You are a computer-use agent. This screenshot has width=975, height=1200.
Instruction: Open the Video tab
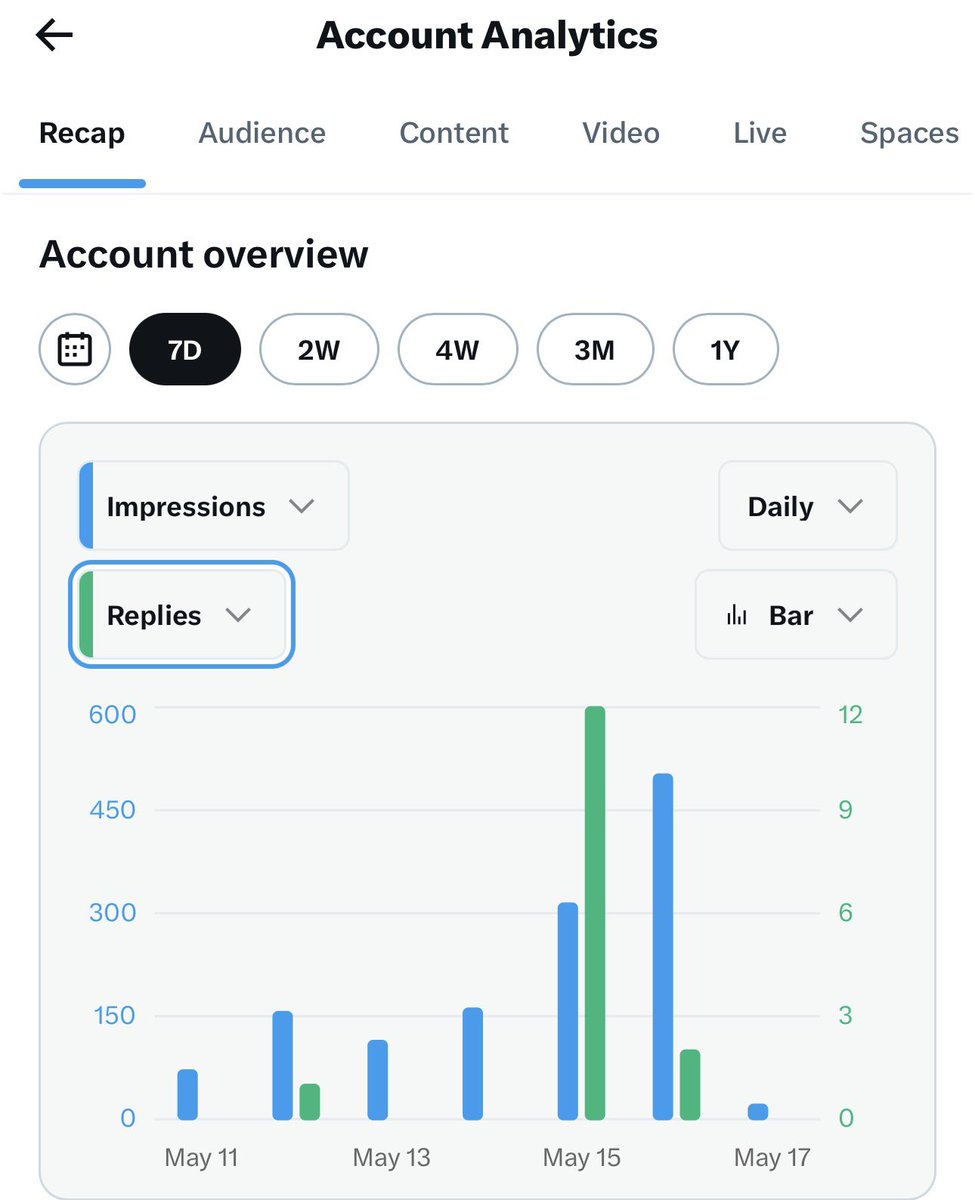click(621, 133)
